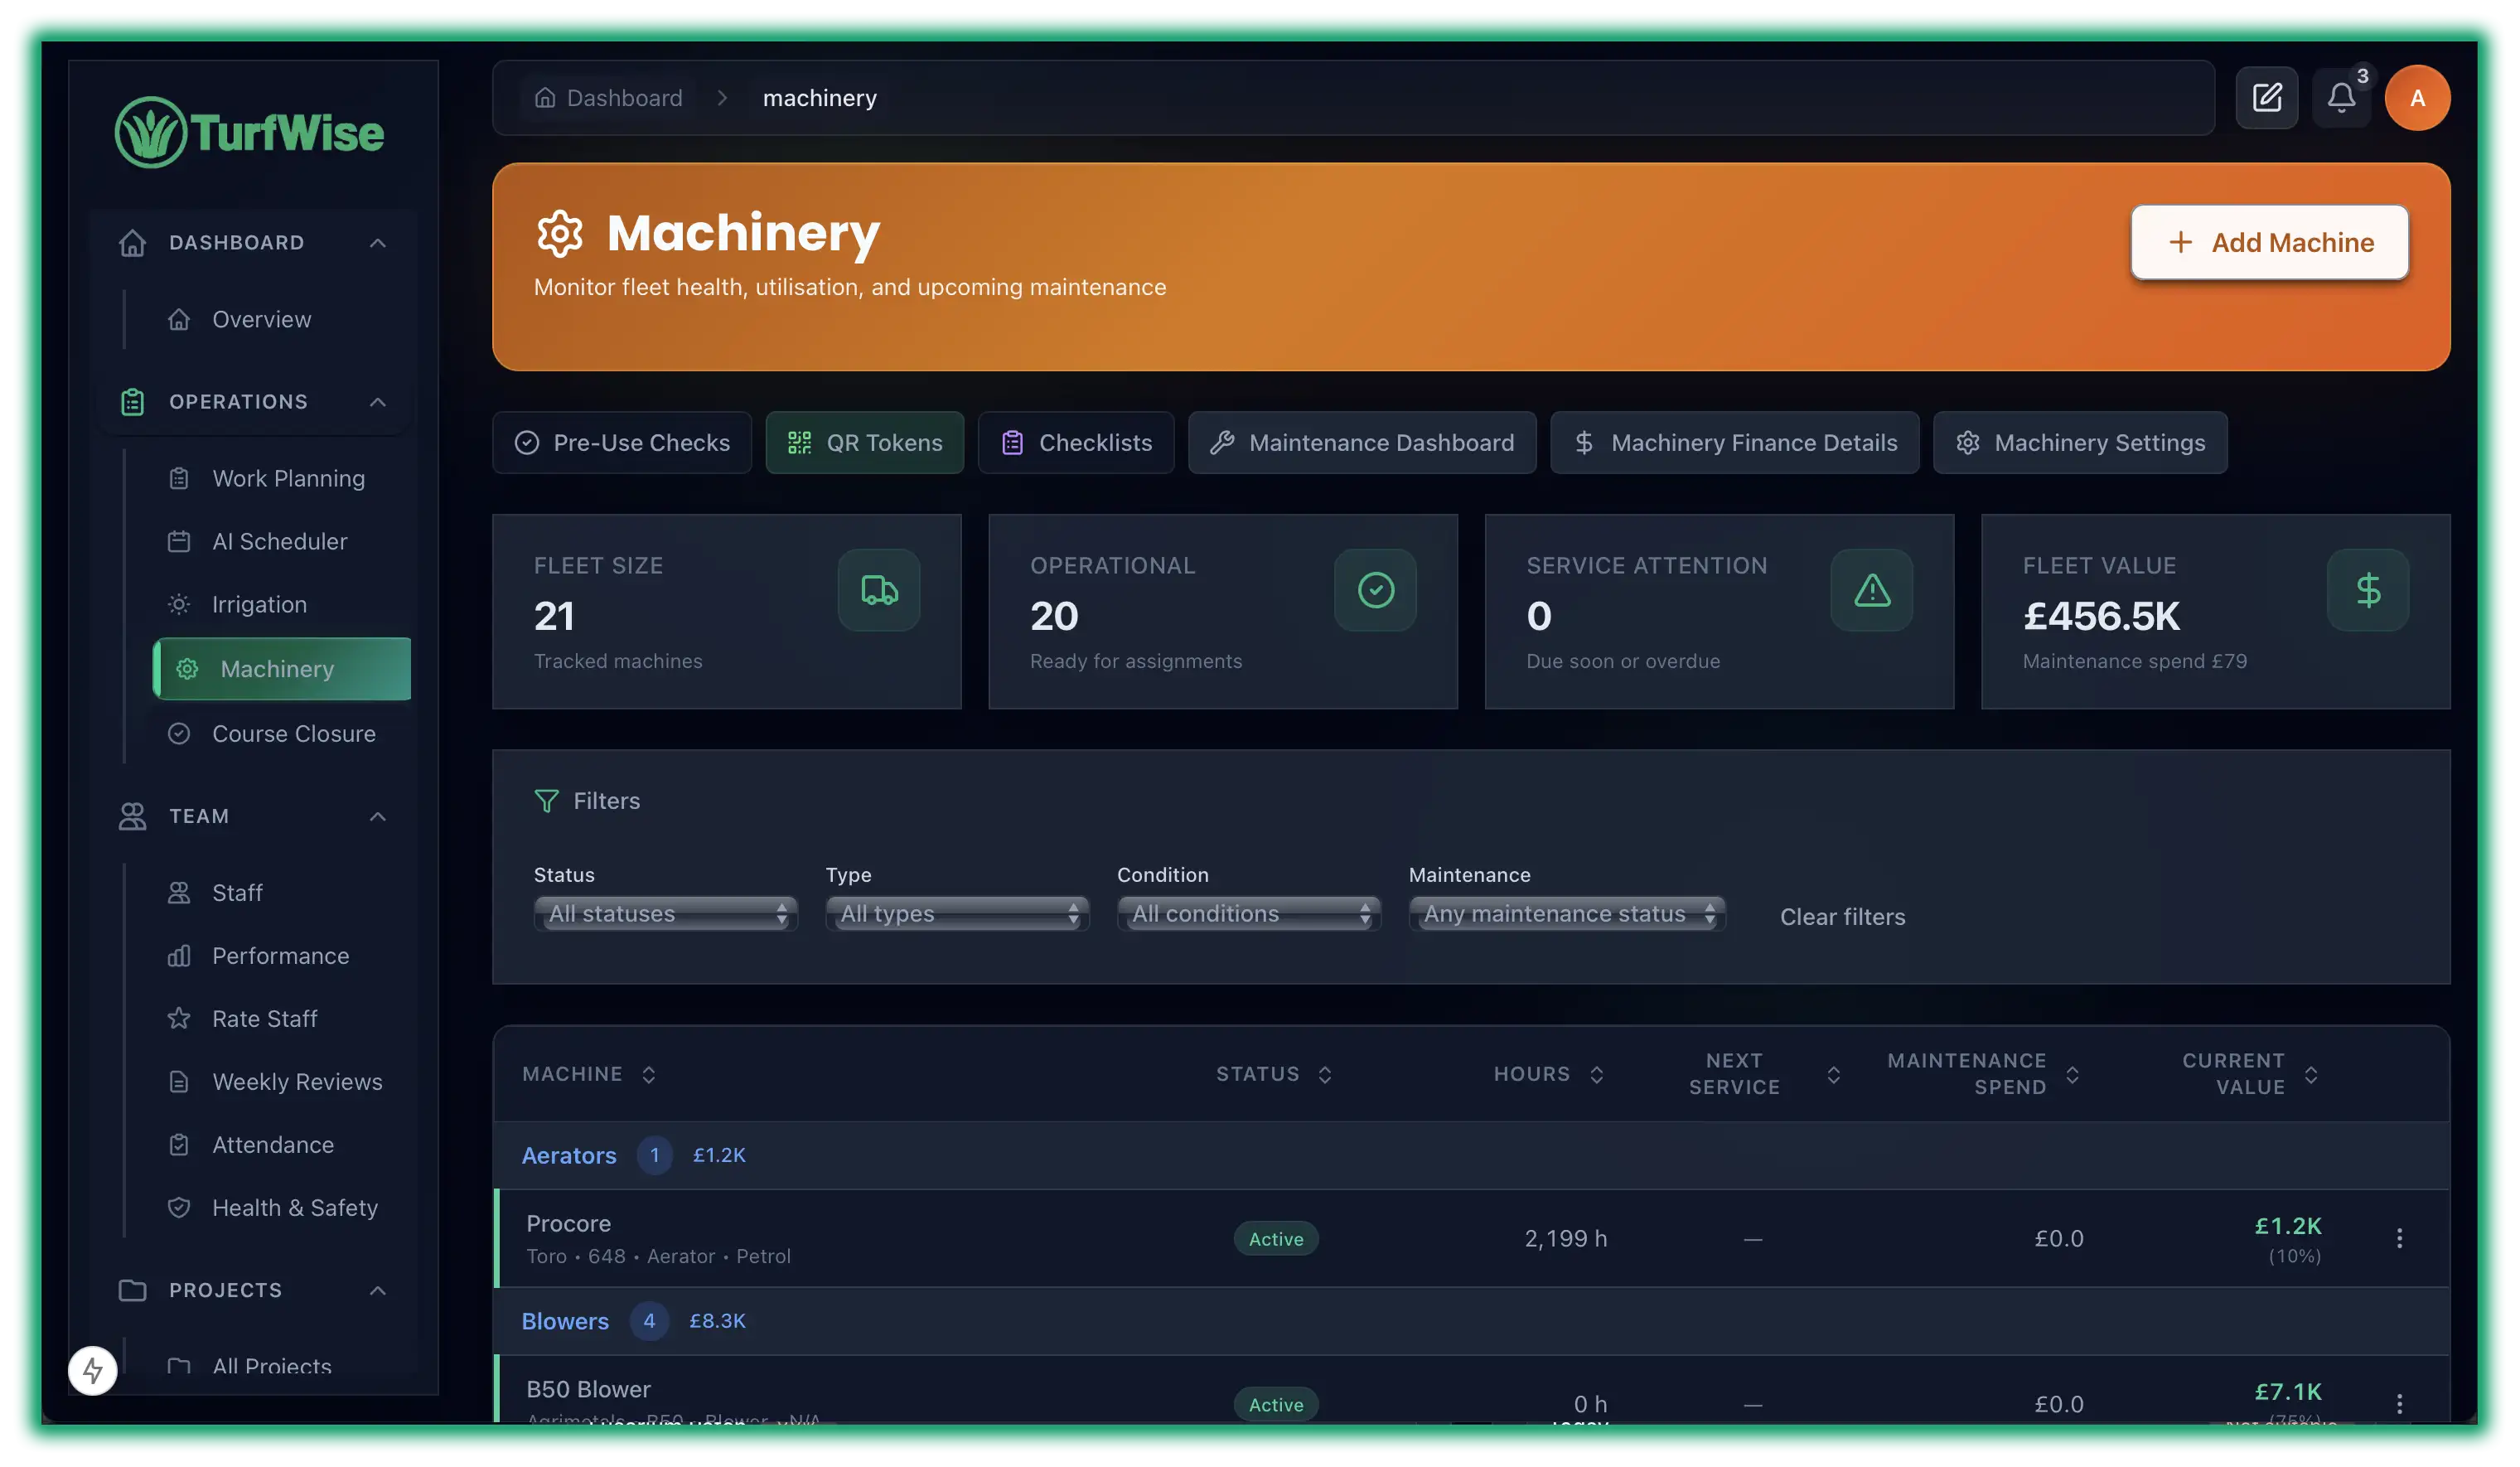Collapse the Operations sidebar section
Image resolution: width=2520 pixels, height=1467 pixels.
tap(377, 402)
